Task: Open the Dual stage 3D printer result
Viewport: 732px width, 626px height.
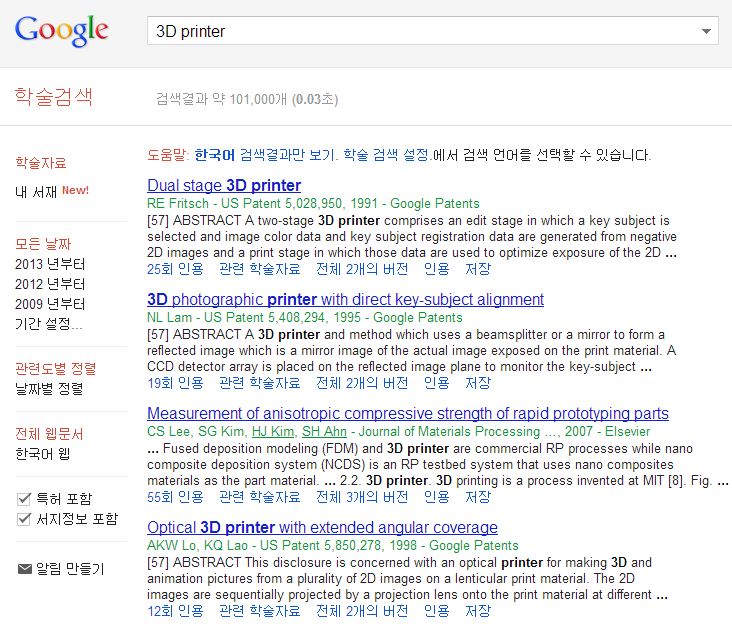Action: 224,185
